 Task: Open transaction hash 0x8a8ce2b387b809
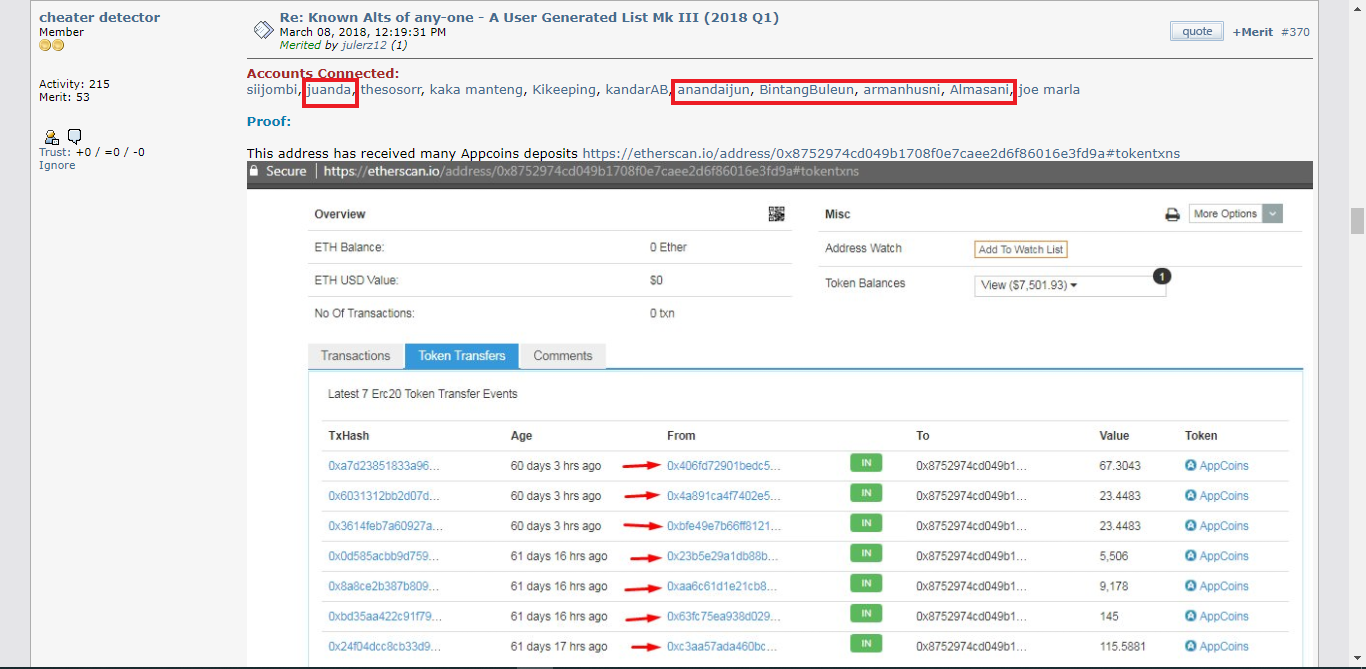coord(384,586)
